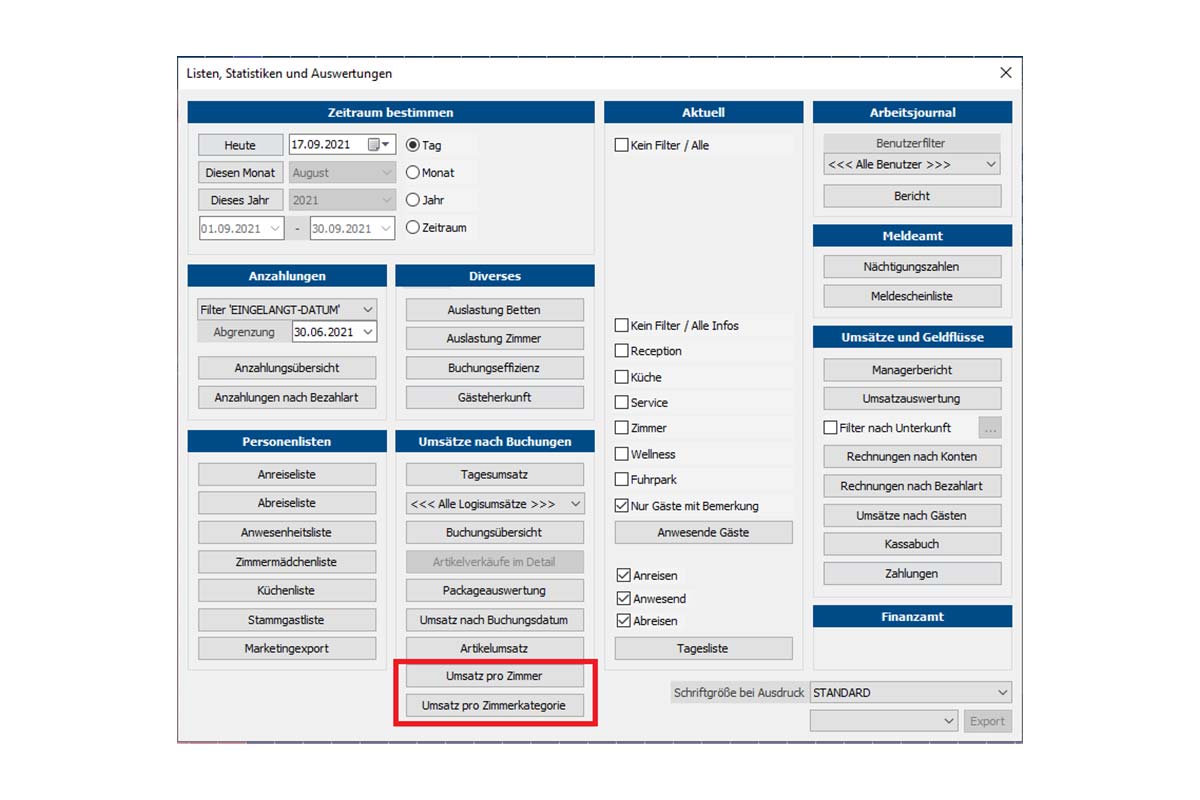
Task: Select the Zeitraum radio option
Action: click(413, 228)
